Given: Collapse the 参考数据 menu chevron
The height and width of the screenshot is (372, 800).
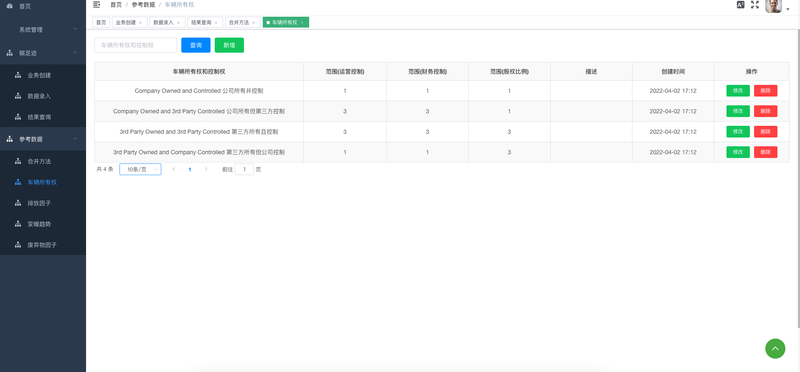Looking at the screenshot, I should (75, 139).
